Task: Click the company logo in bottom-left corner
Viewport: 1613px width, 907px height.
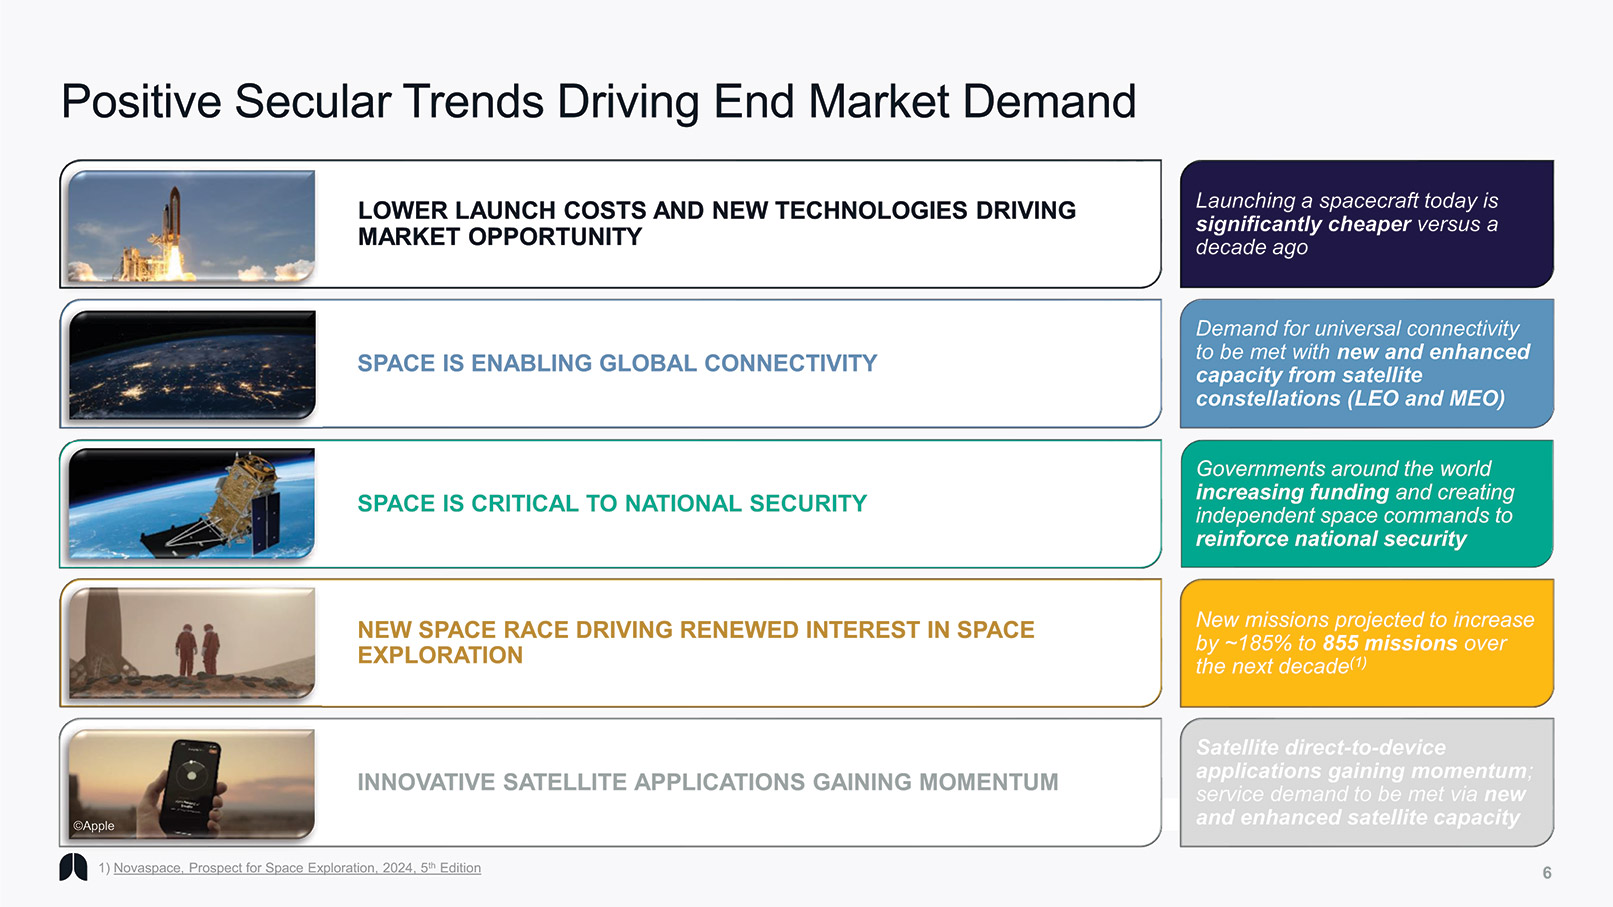Action: pos(73,867)
